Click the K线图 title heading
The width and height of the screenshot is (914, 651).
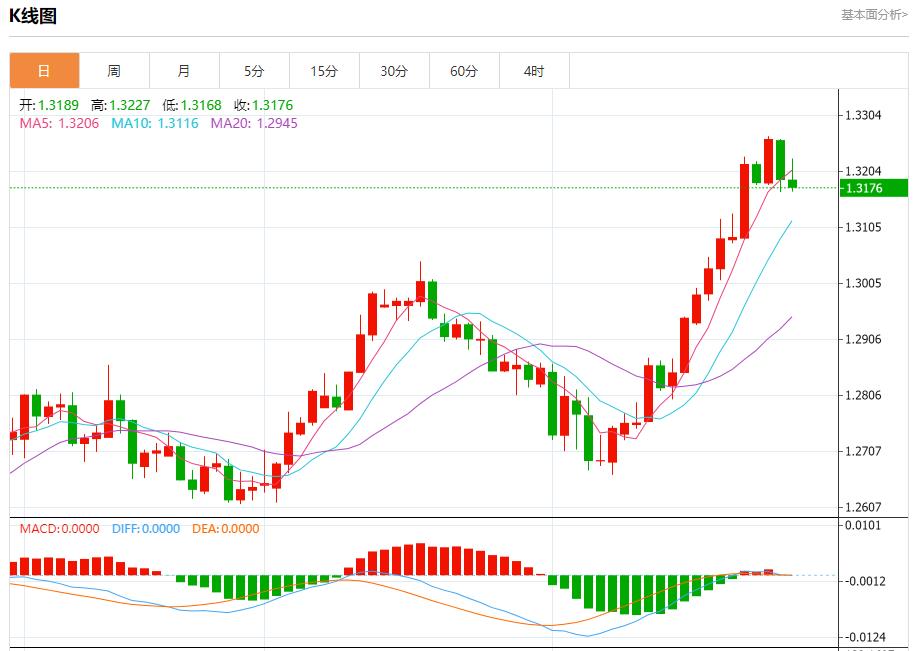pyautogui.click(x=34, y=16)
